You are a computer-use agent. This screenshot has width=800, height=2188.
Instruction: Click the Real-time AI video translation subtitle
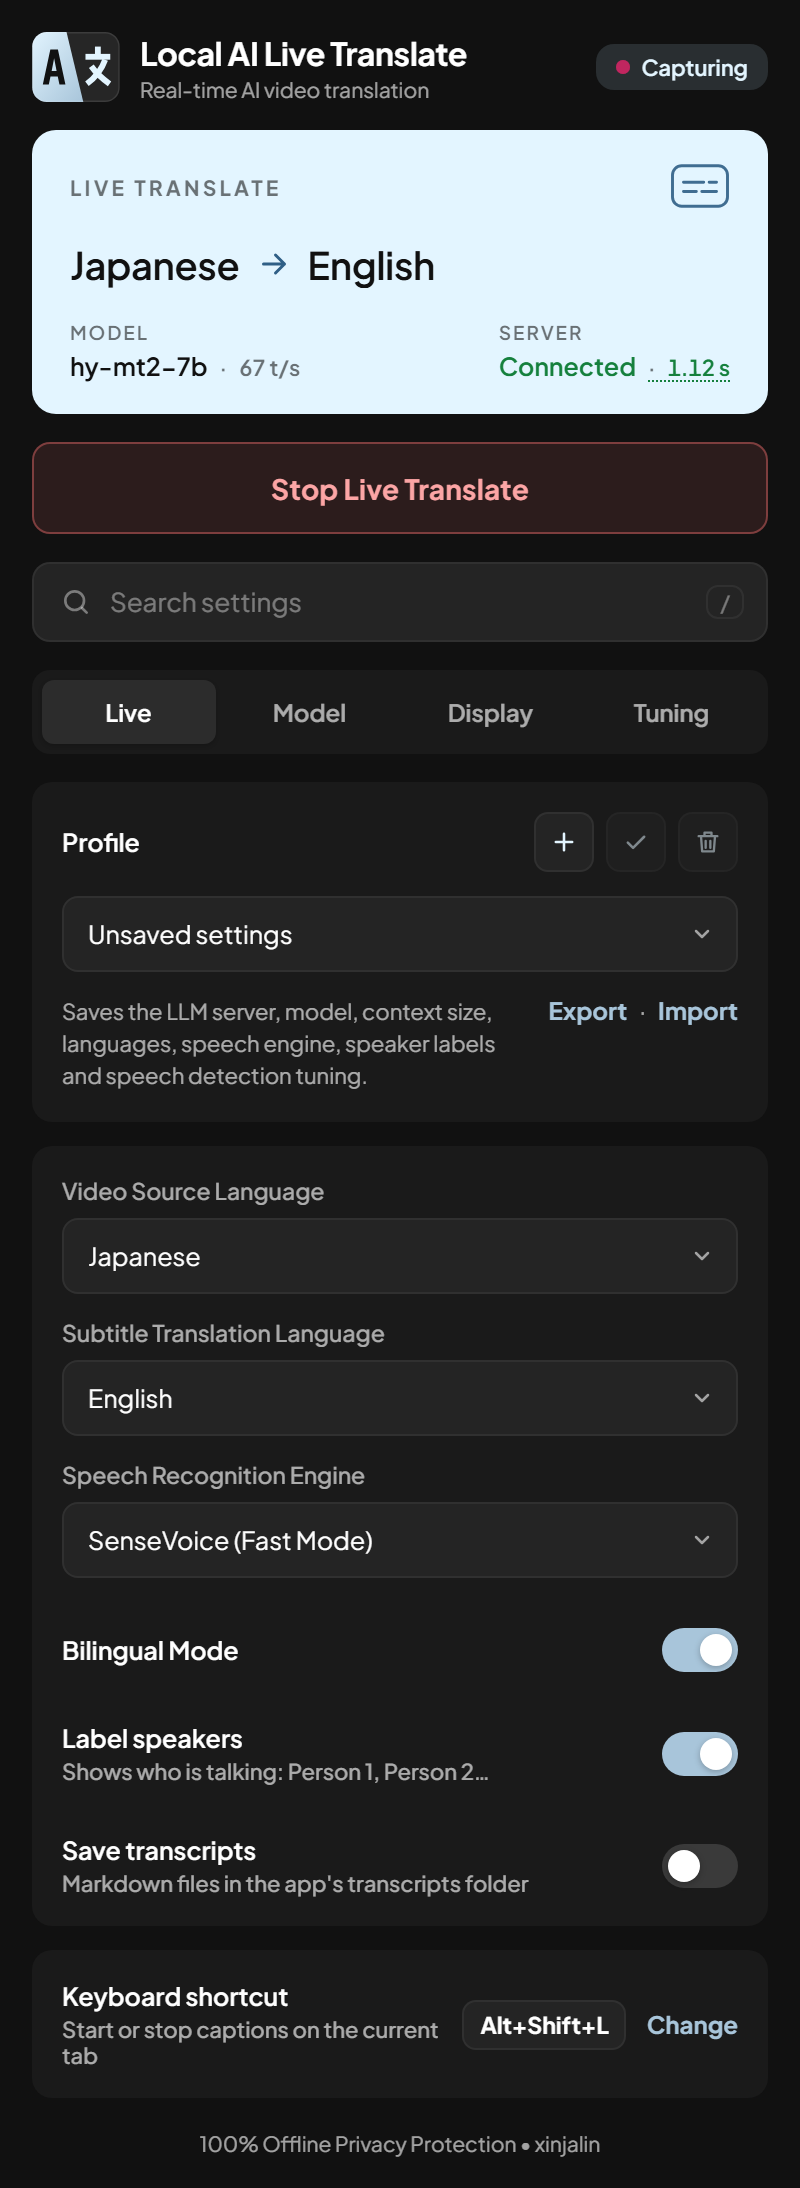(x=284, y=90)
